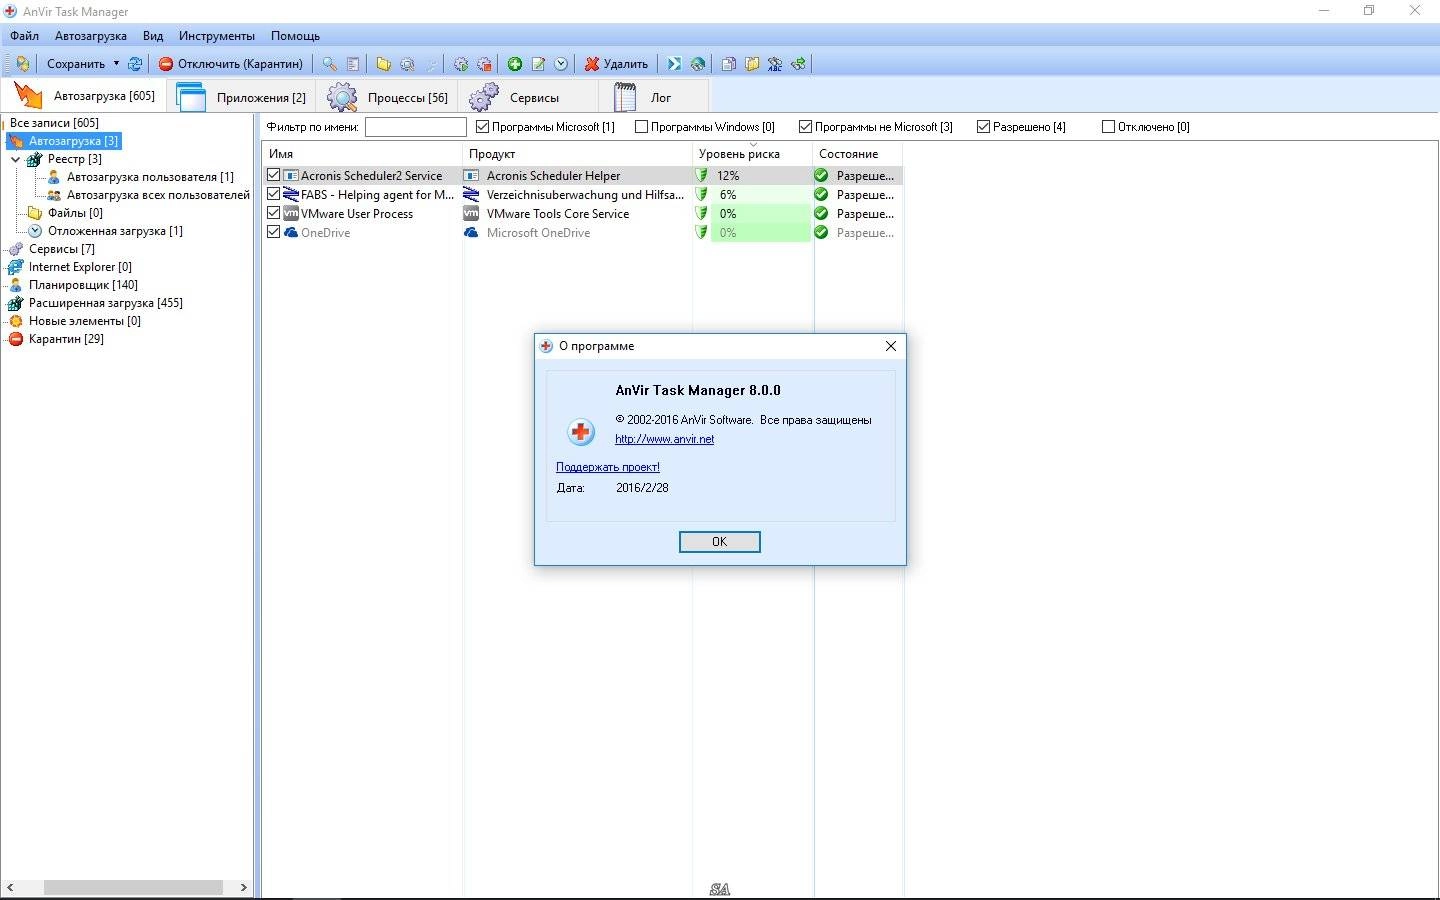The height and width of the screenshot is (900, 1440).
Task: Close the О программе dialog
Action: (x=891, y=346)
